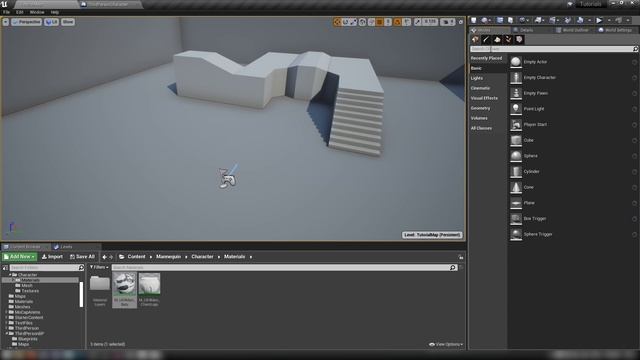Open the camera speed setting

pos(448,22)
